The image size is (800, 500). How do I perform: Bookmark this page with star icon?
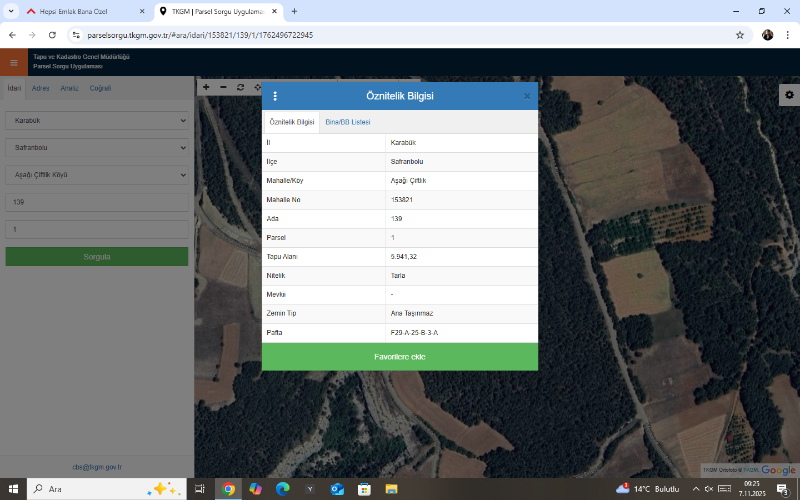click(x=740, y=34)
